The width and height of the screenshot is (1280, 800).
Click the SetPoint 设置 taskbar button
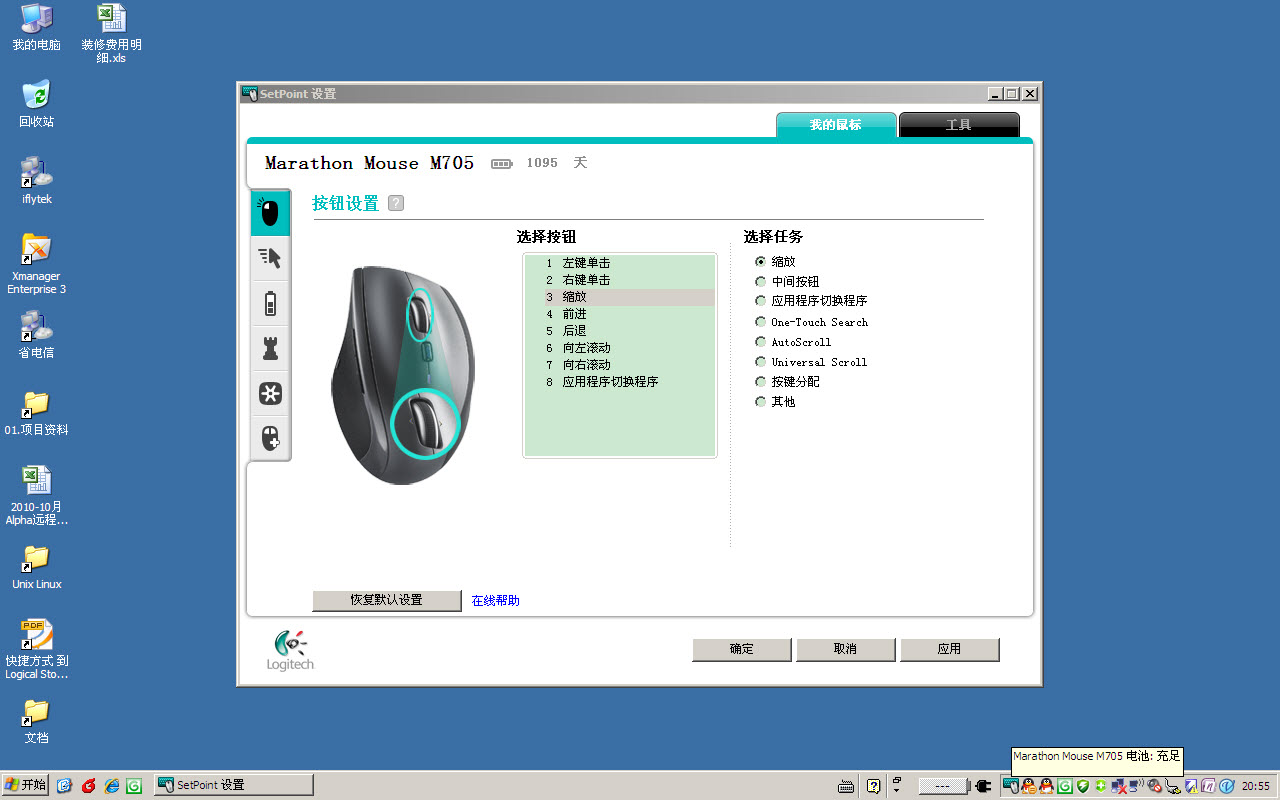pos(234,785)
